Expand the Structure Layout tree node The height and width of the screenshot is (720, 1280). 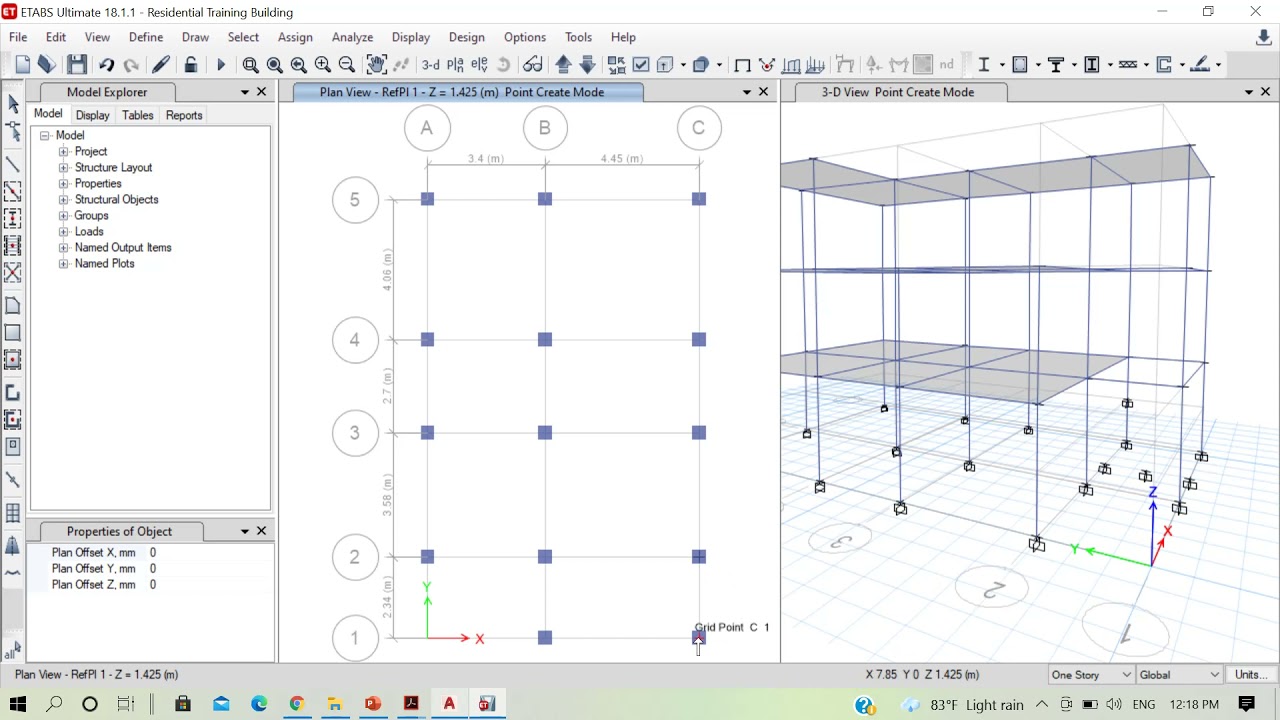[63, 167]
